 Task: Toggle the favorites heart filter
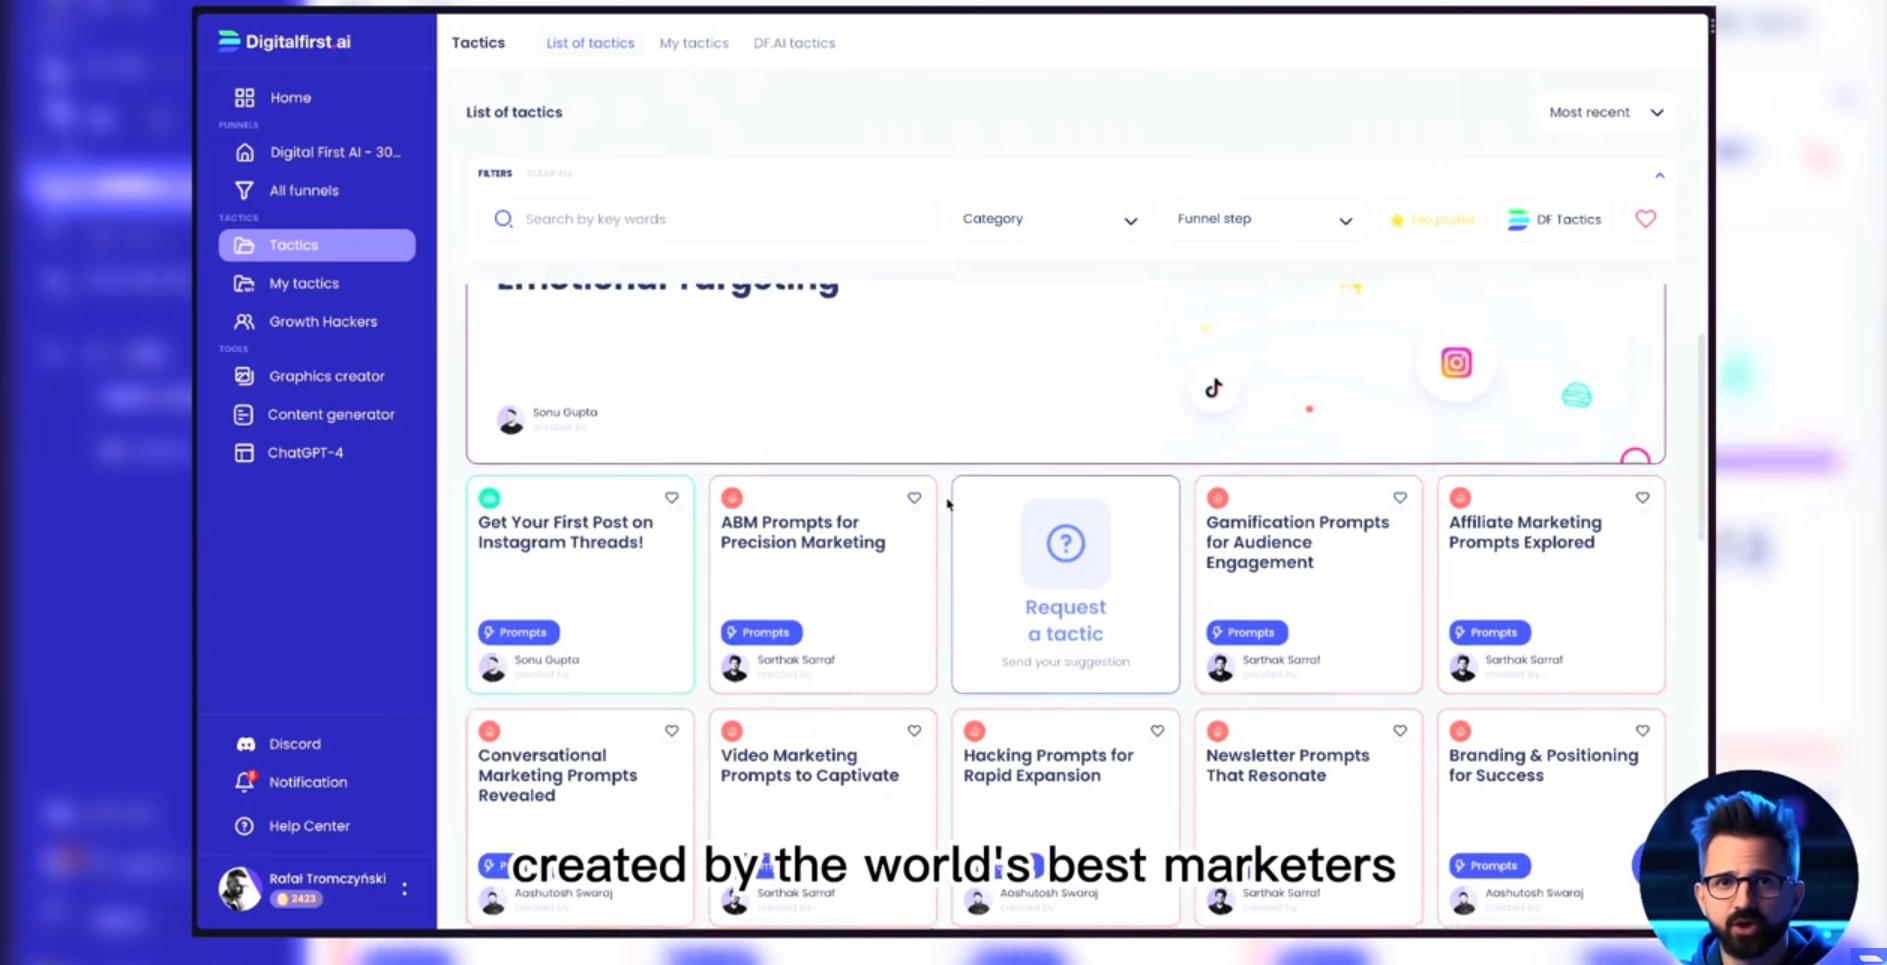click(1645, 219)
